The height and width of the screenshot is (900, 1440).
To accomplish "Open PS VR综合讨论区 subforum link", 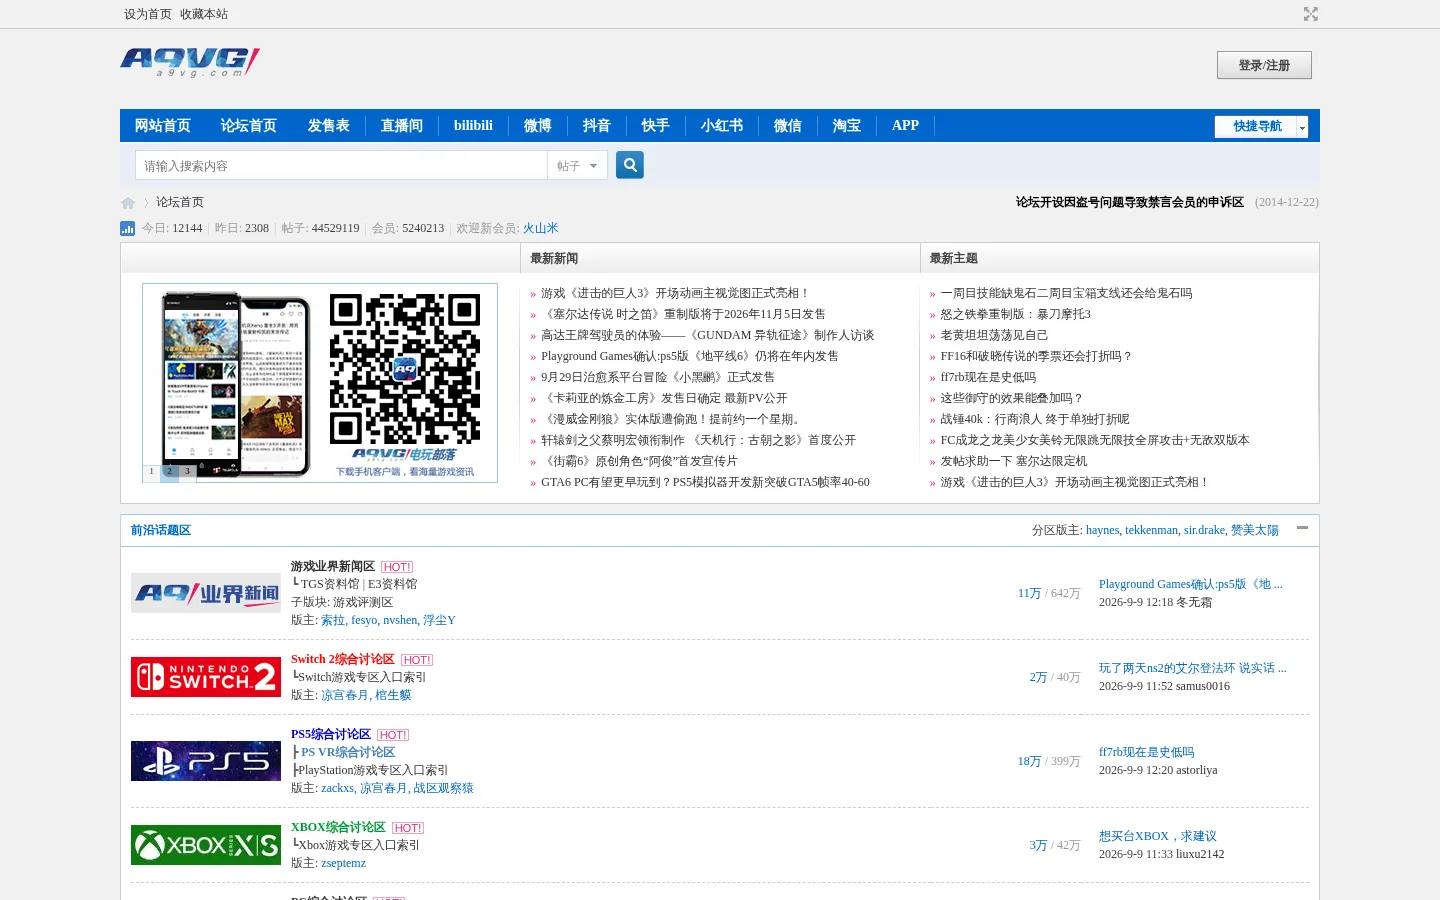I will 348,752.
